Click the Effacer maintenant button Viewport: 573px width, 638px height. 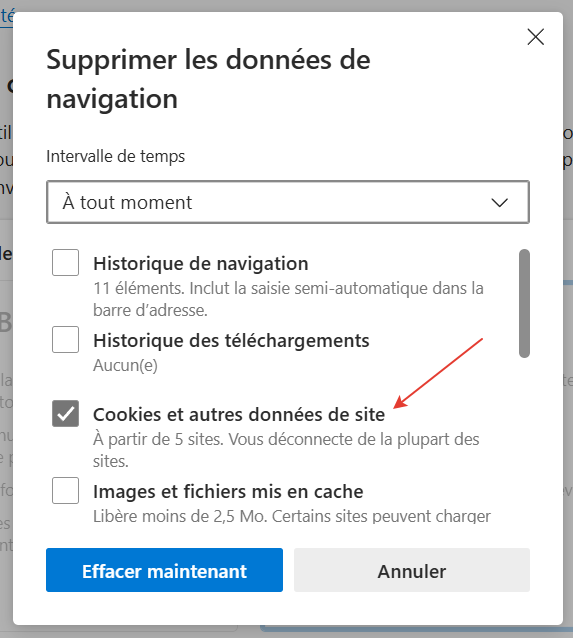click(x=164, y=570)
